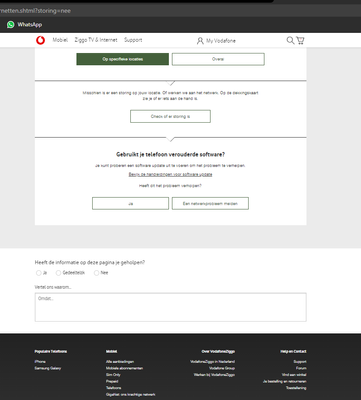Open 'Prepaid' footer link
This screenshot has height=400, width=361.
click(112, 381)
